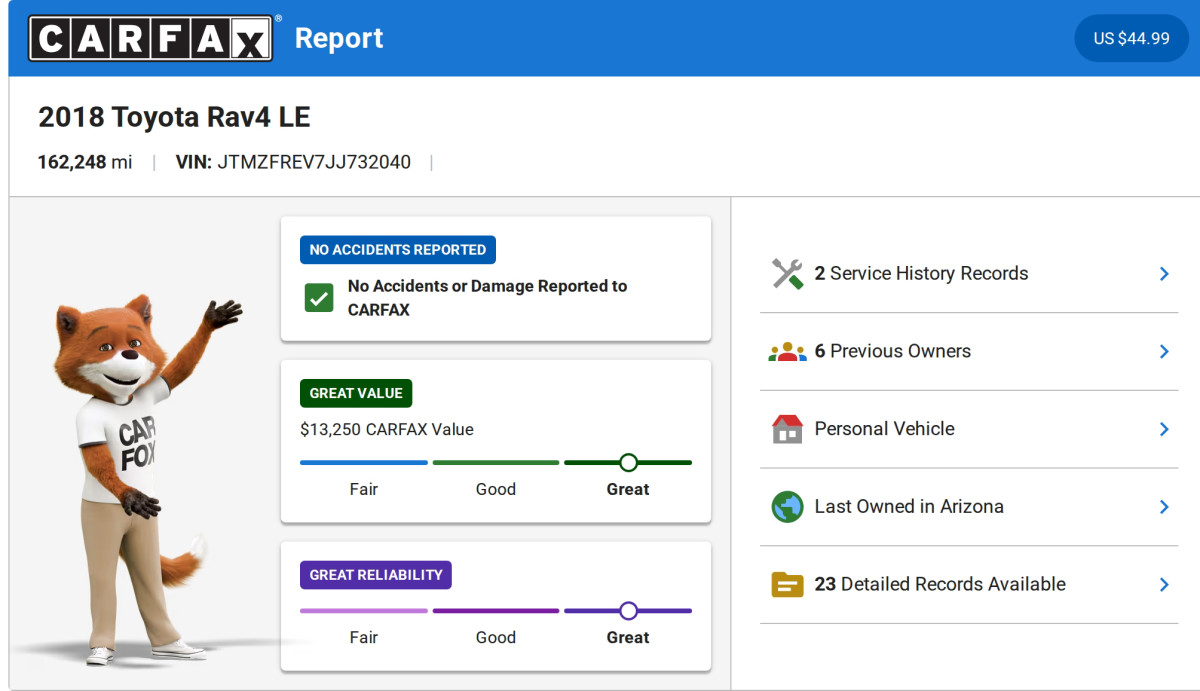Click the Fair label under value slider

point(364,489)
